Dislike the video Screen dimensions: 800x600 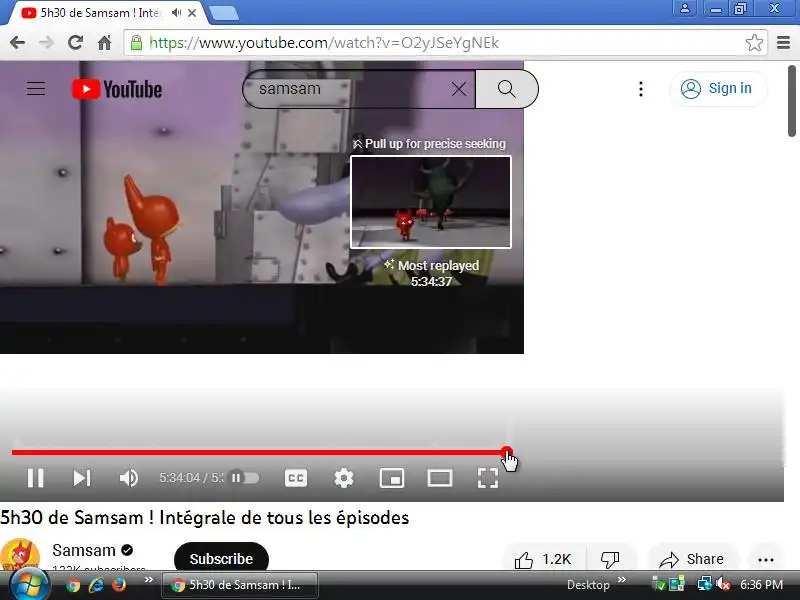[610, 559]
